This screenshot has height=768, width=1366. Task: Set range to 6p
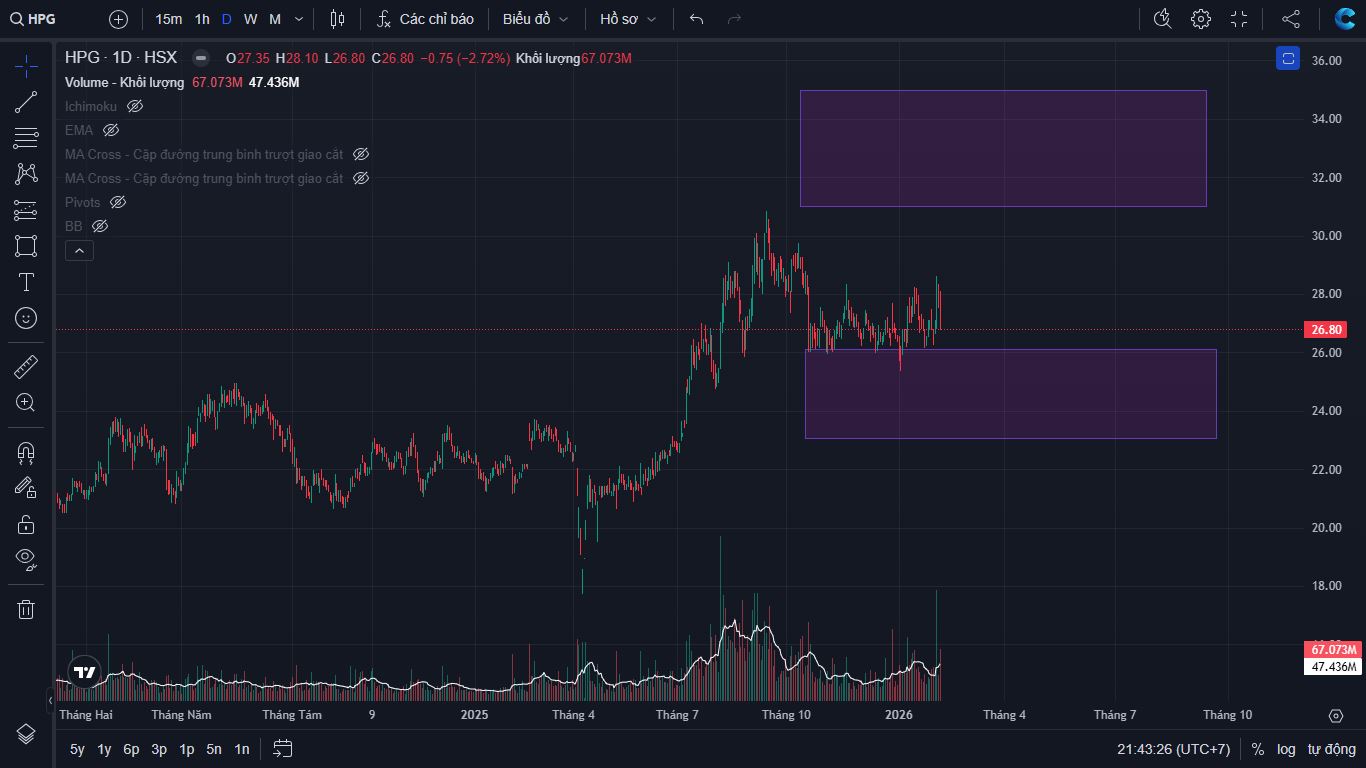(x=131, y=749)
